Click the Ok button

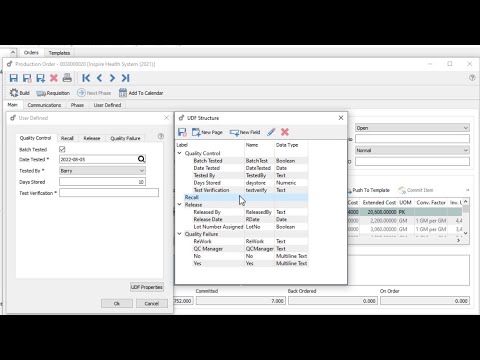tap(117, 303)
